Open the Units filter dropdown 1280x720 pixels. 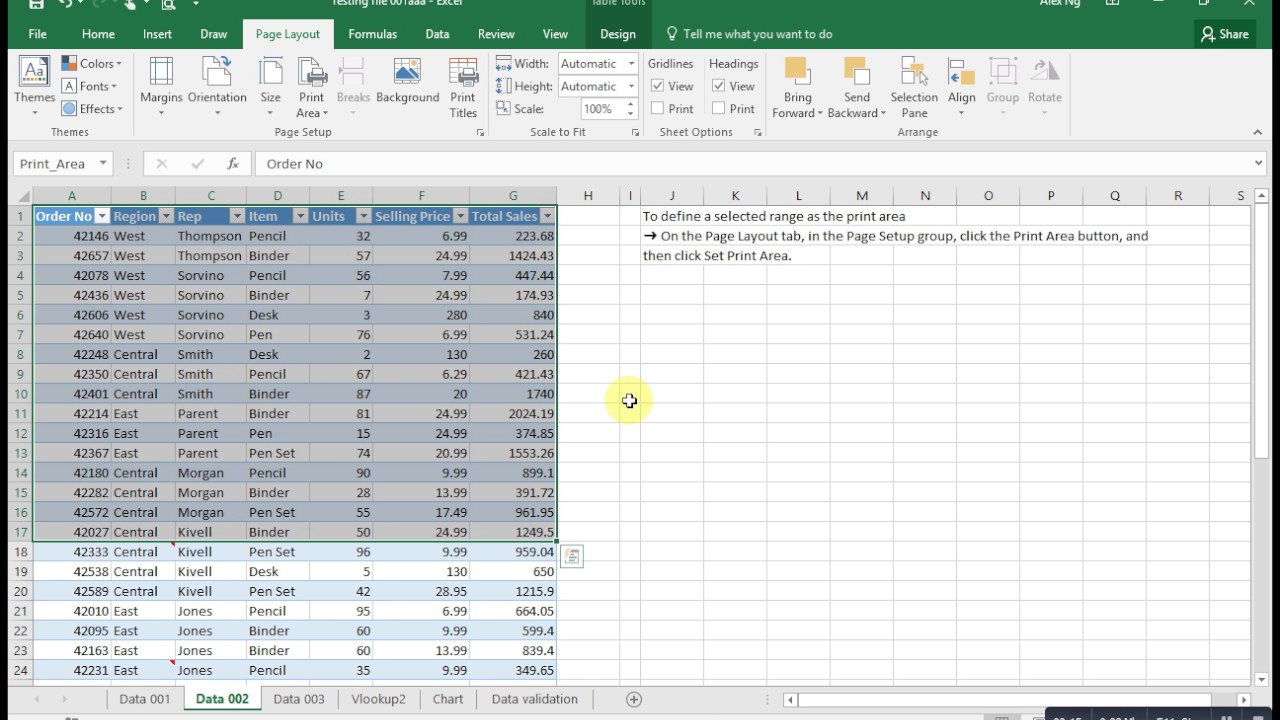tap(364, 216)
